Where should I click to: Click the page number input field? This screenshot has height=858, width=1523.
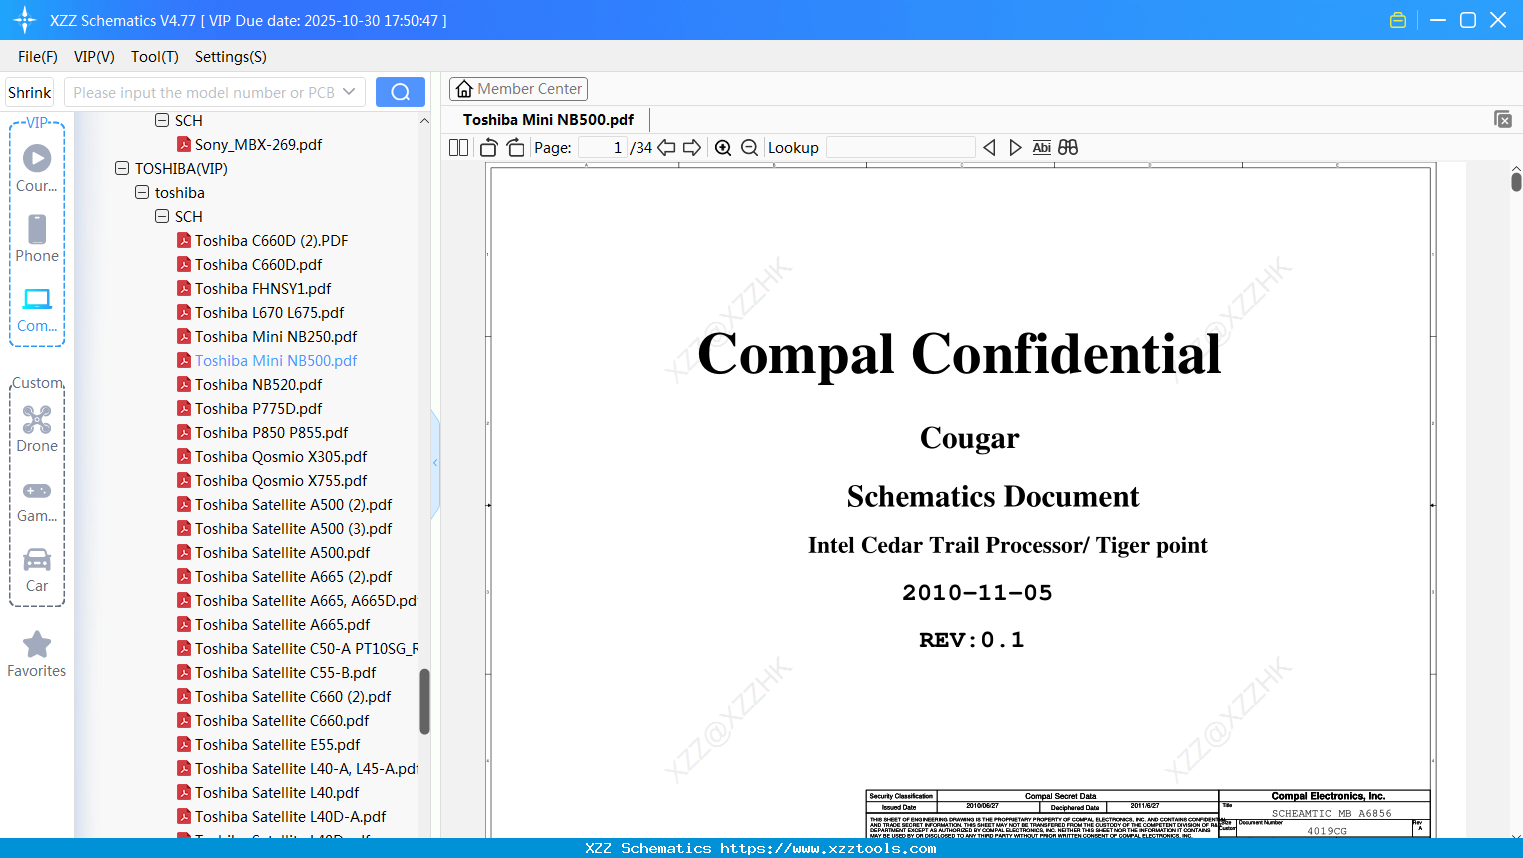602,148
